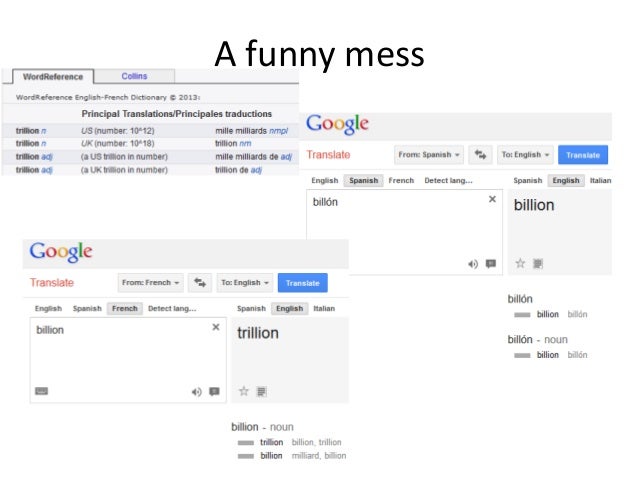Select the WordReference tab
Screen dimensions: 638x479
(53, 77)
